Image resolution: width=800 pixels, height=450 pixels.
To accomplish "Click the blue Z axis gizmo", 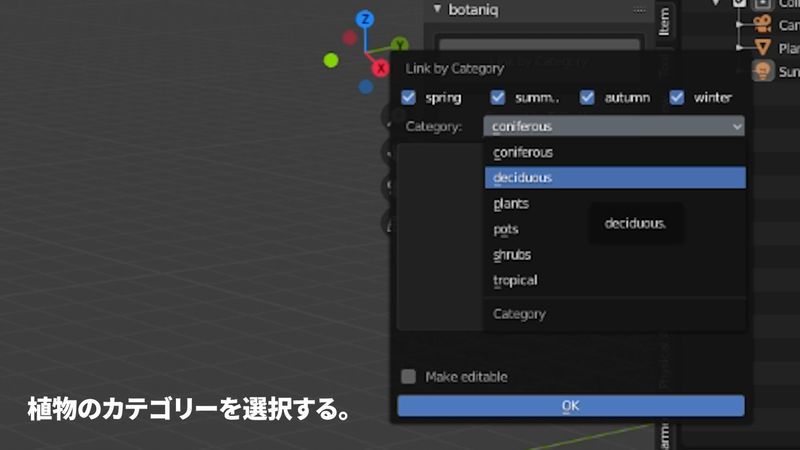I will tap(365, 19).
